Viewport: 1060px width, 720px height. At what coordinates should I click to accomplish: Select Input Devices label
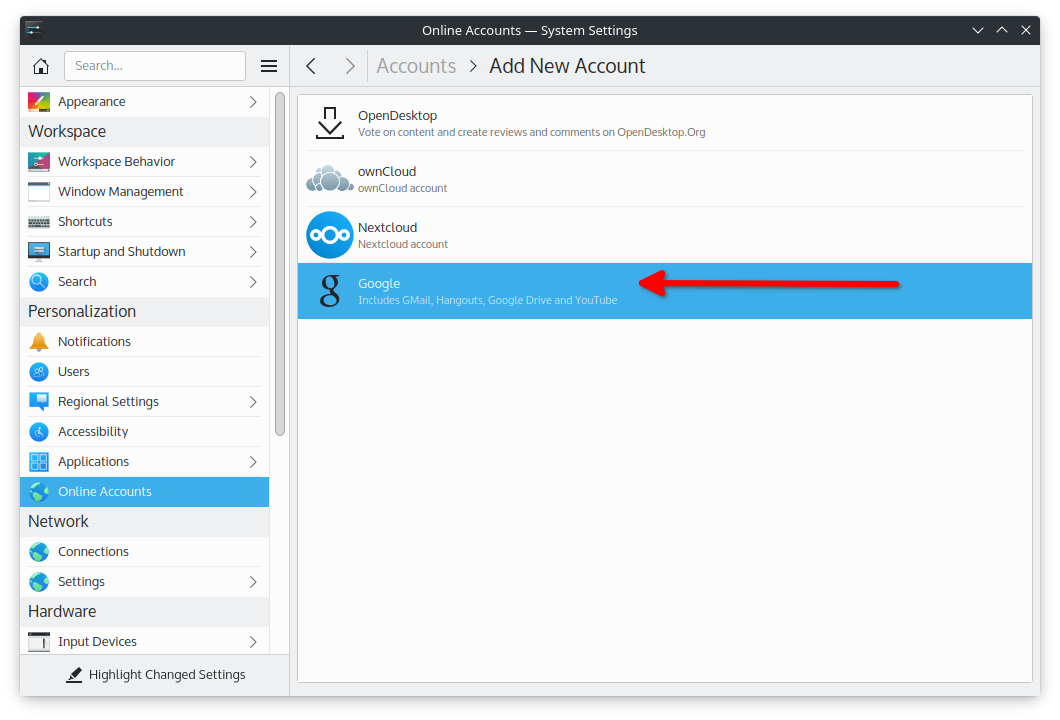(x=97, y=642)
